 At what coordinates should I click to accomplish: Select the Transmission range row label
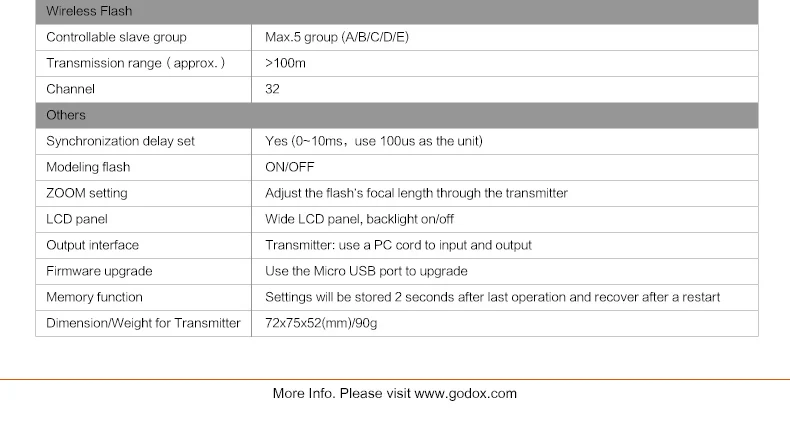[x=135, y=63]
